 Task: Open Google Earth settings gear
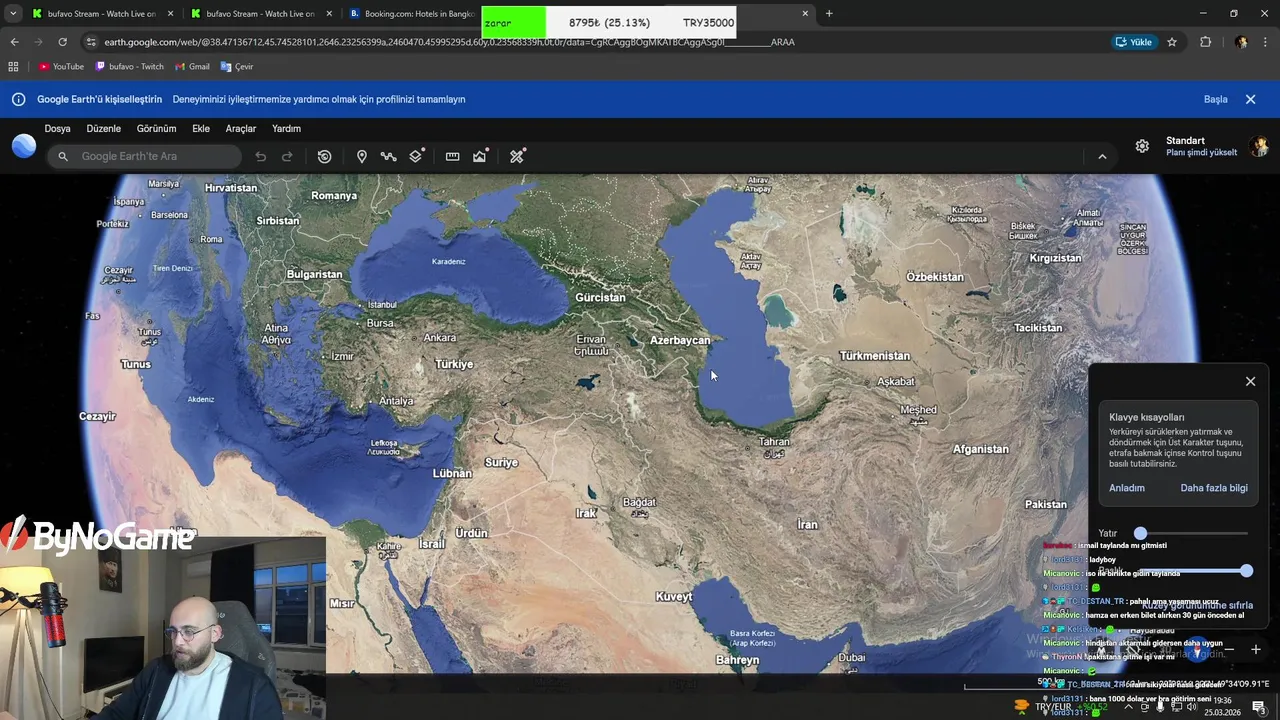(1142, 146)
